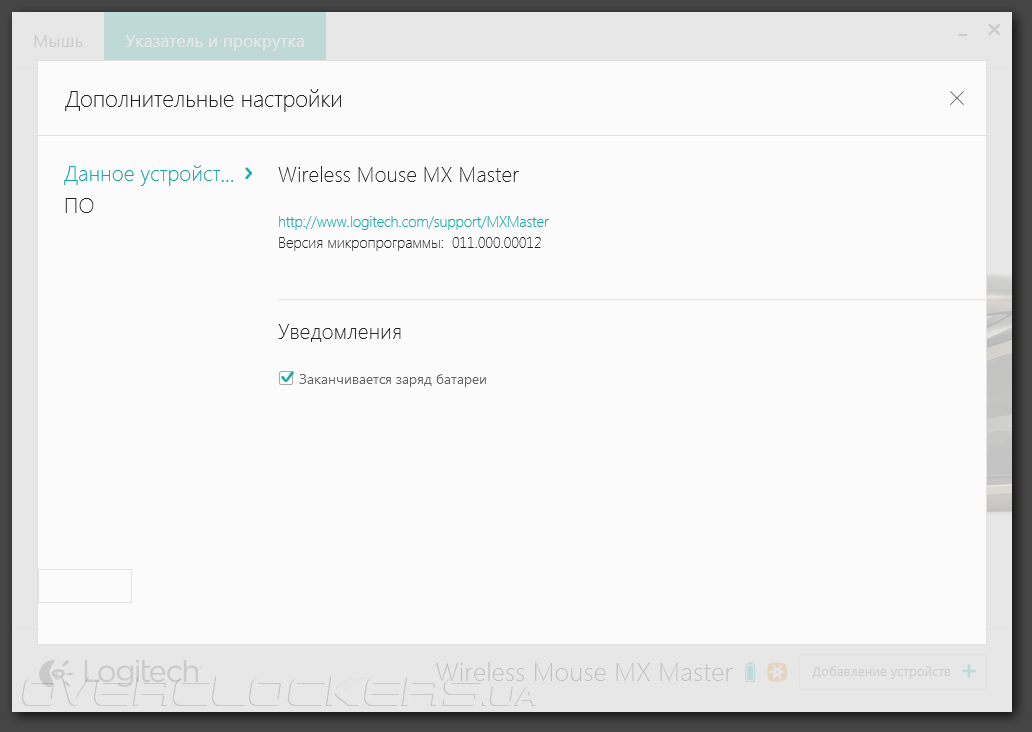The height and width of the screenshot is (732, 1032).
Task: Click Добавление устройств button
Action: click(x=892, y=671)
